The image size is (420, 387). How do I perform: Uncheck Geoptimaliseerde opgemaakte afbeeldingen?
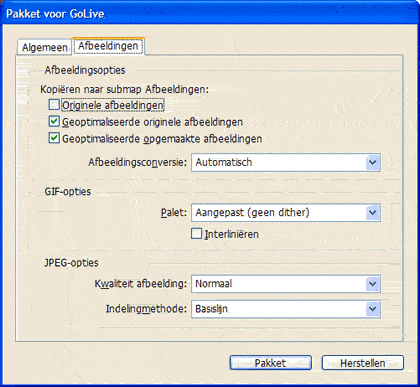pos(54,138)
